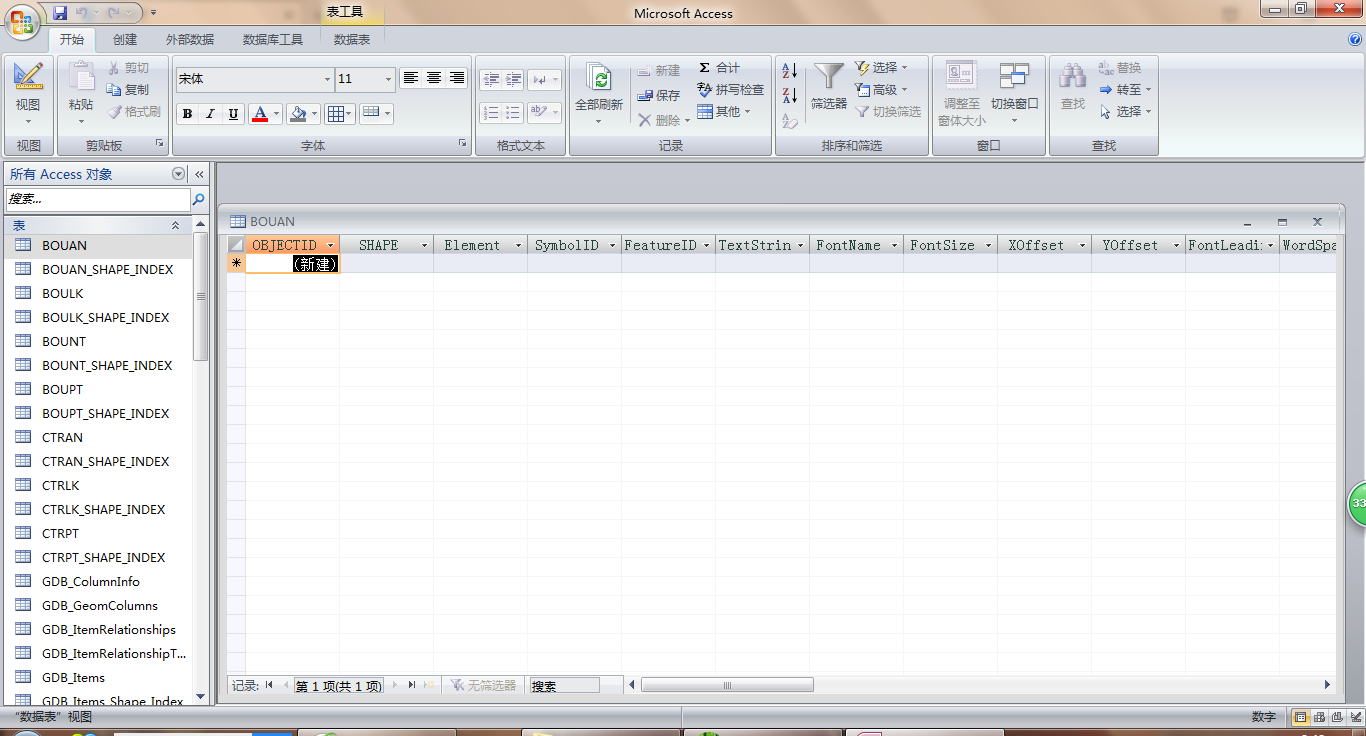Click the FontName column header
This screenshot has height=736, width=1366.
(856, 245)
